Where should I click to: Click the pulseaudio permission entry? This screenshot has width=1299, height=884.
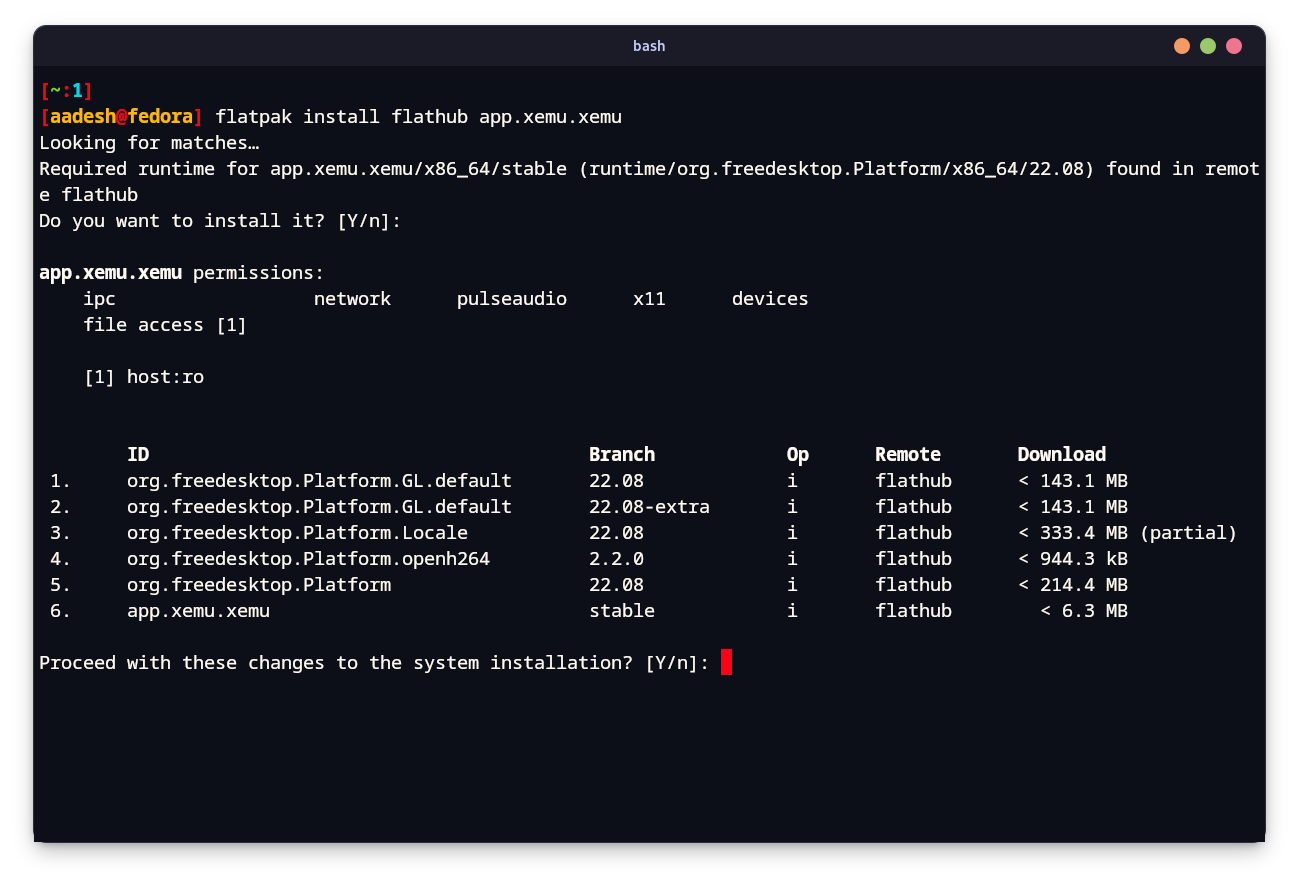(511, 299)
